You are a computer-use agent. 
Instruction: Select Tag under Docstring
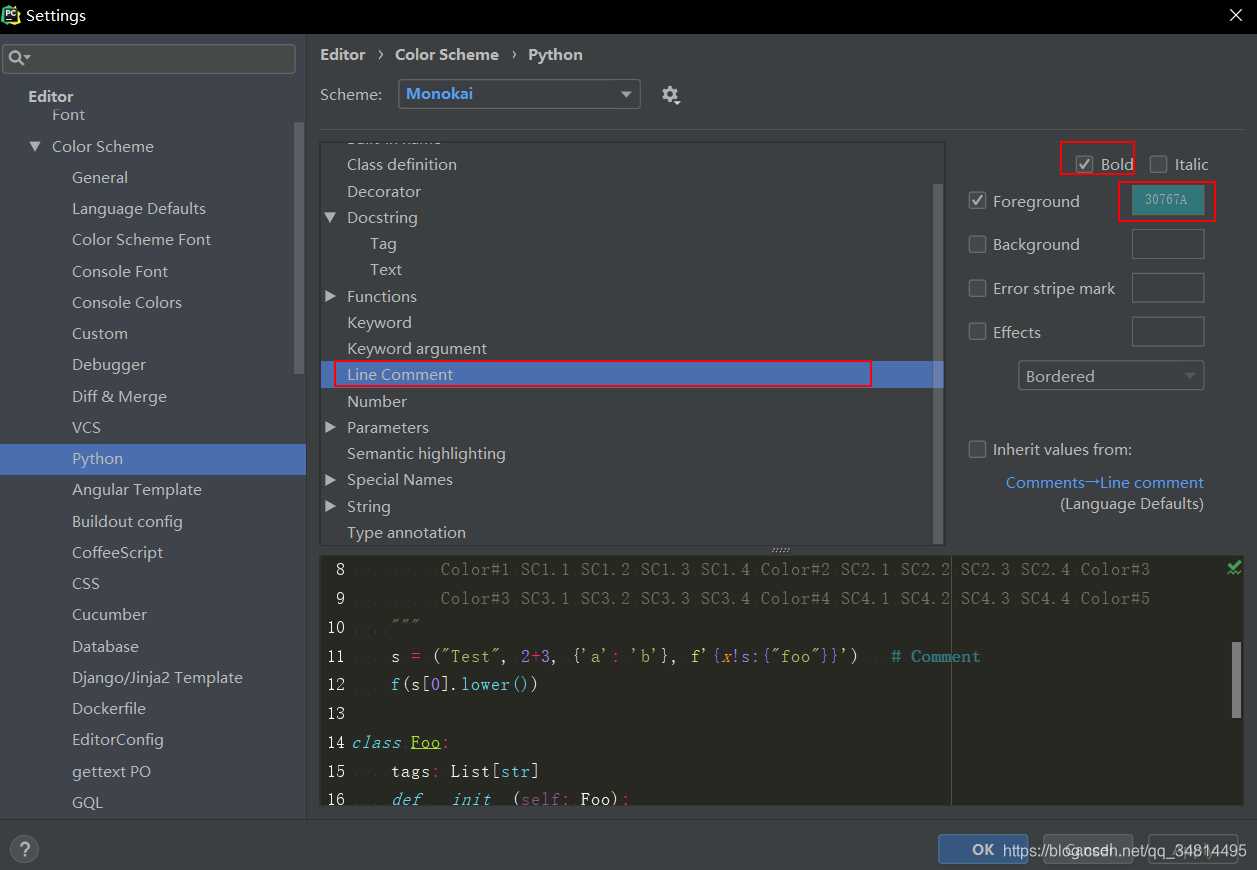[383, 243]
